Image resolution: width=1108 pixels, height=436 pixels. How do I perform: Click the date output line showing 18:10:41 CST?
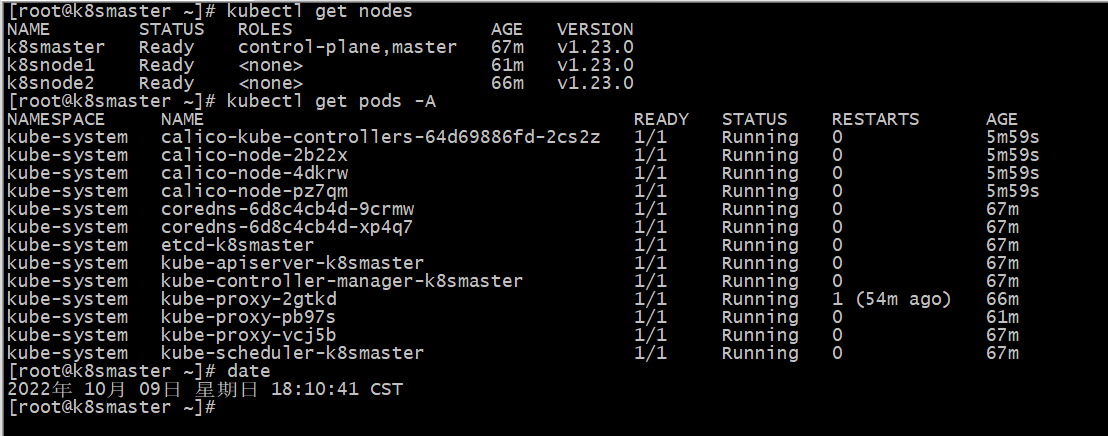pyautogui.click(x=204, y=389)
